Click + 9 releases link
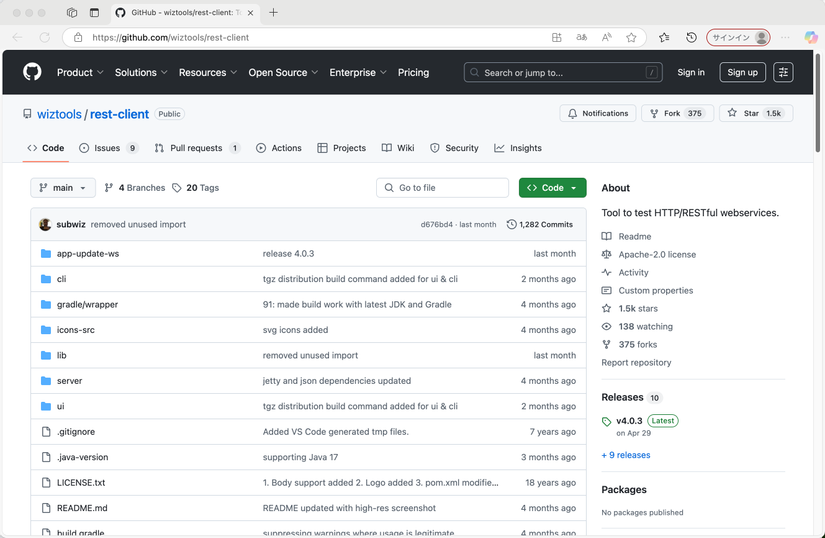 [x=626, y=455]
